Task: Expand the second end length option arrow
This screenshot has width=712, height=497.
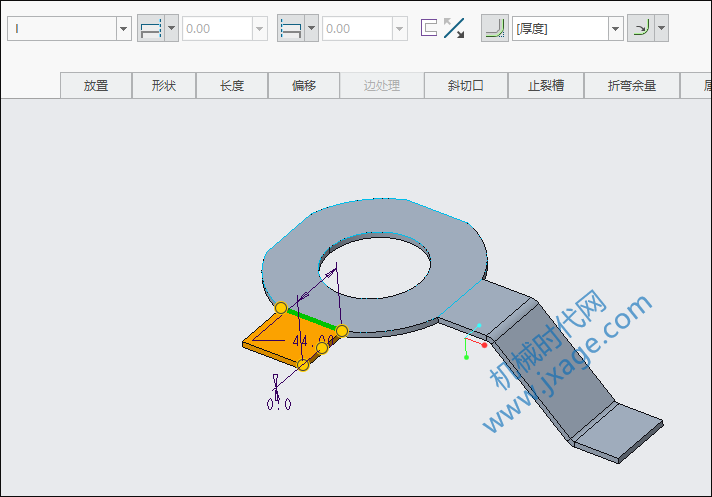Action: coord(312,28)
